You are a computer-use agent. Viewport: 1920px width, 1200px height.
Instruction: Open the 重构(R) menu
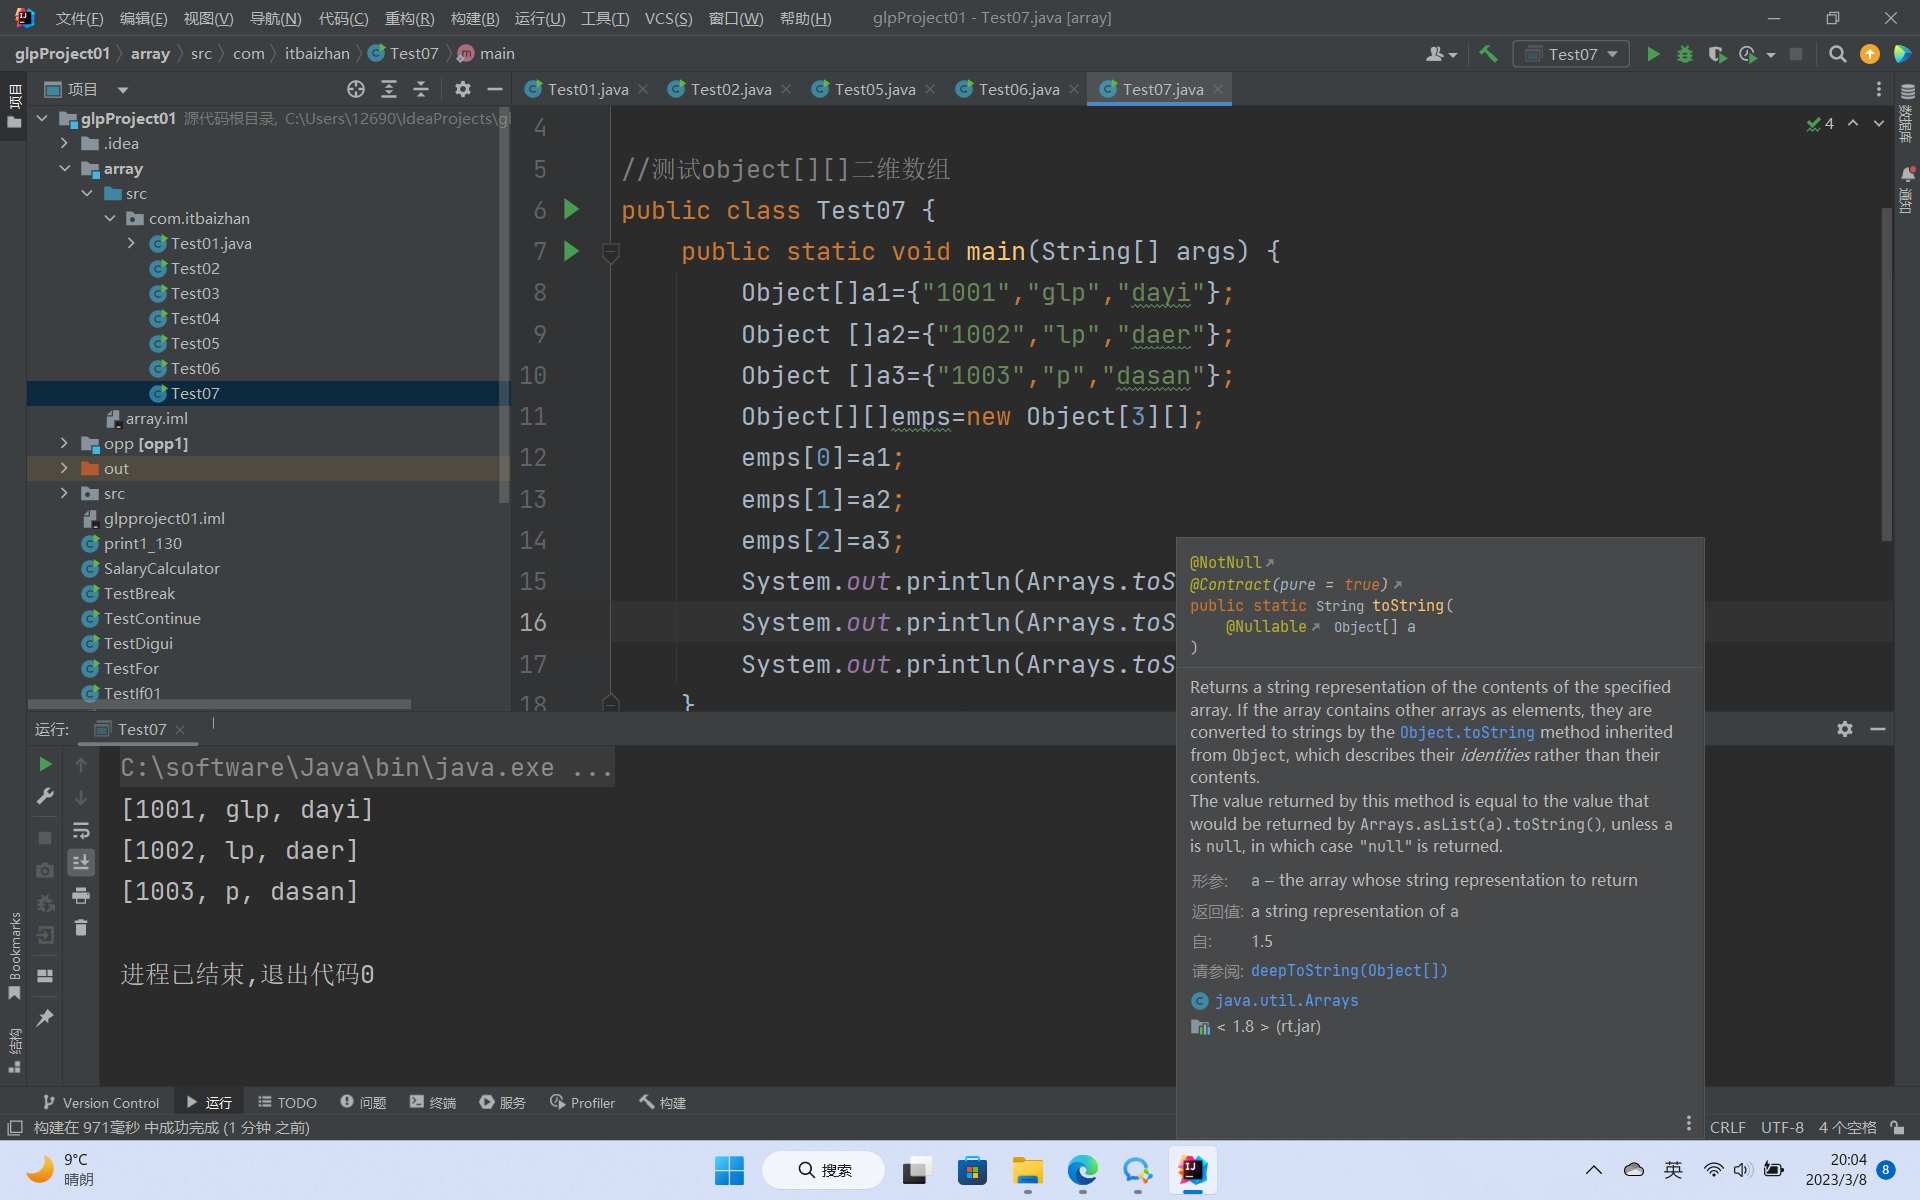pos(409,18)
